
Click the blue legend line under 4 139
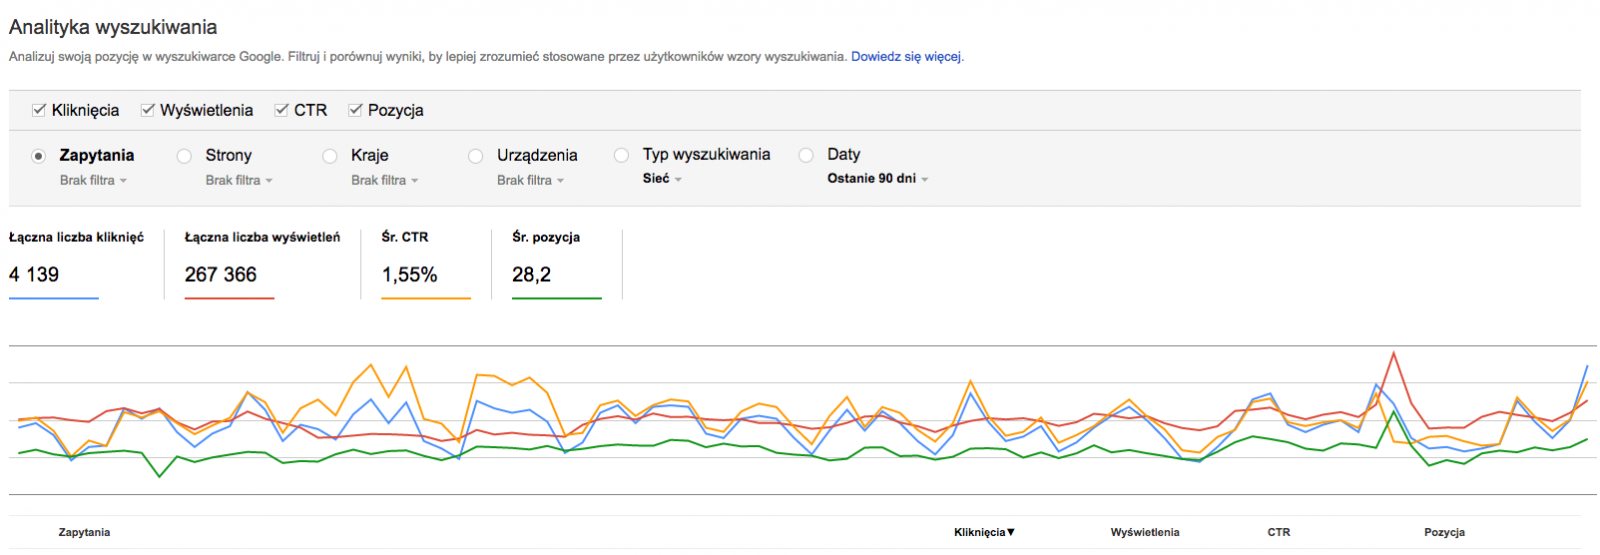pos(54,298)
